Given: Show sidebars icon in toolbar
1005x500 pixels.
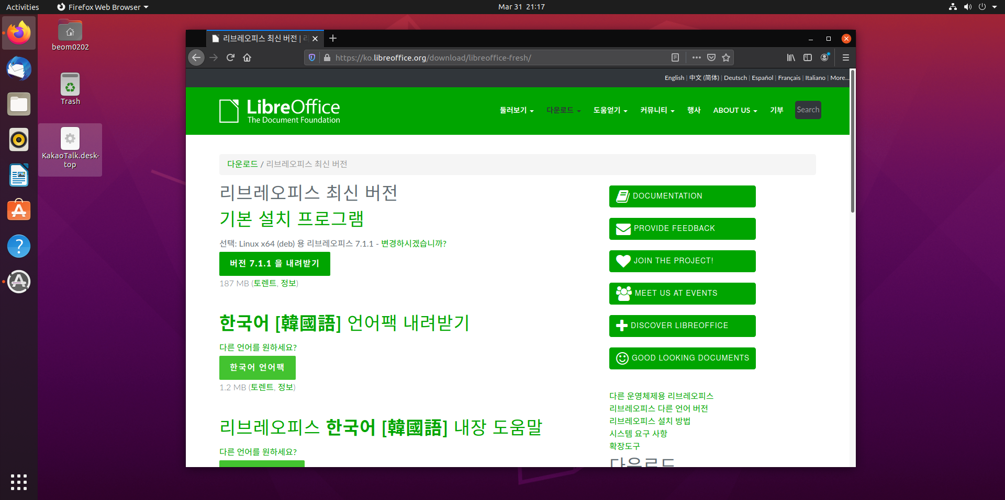Looking at the screenshot, I should pos(808,57).
